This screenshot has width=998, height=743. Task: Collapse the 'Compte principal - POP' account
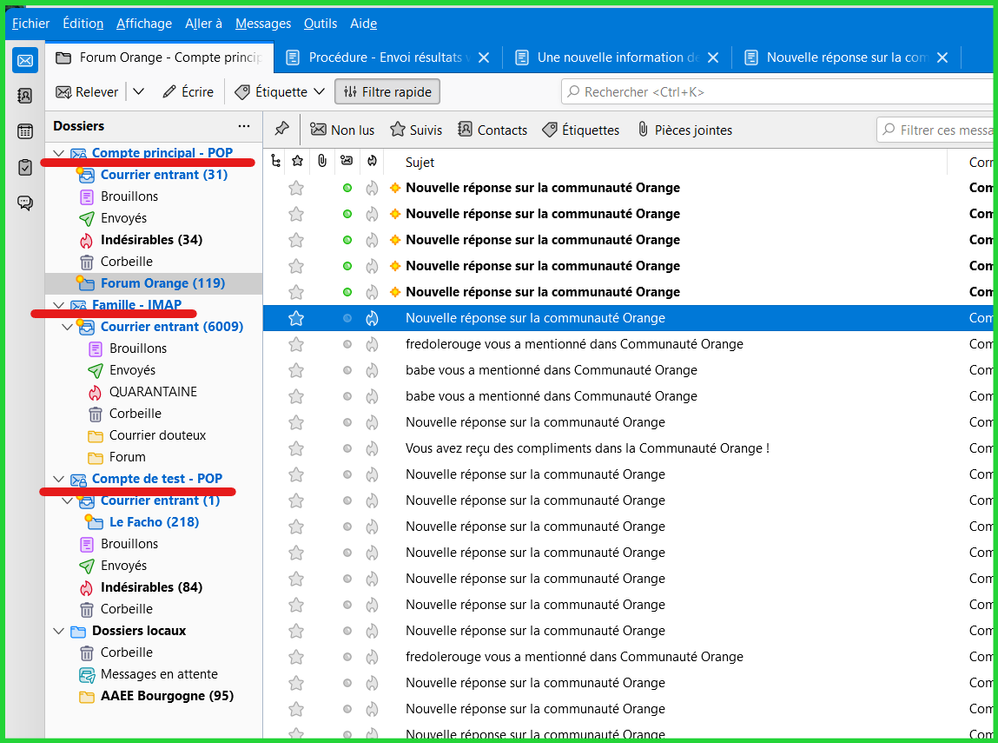(58, 153)
